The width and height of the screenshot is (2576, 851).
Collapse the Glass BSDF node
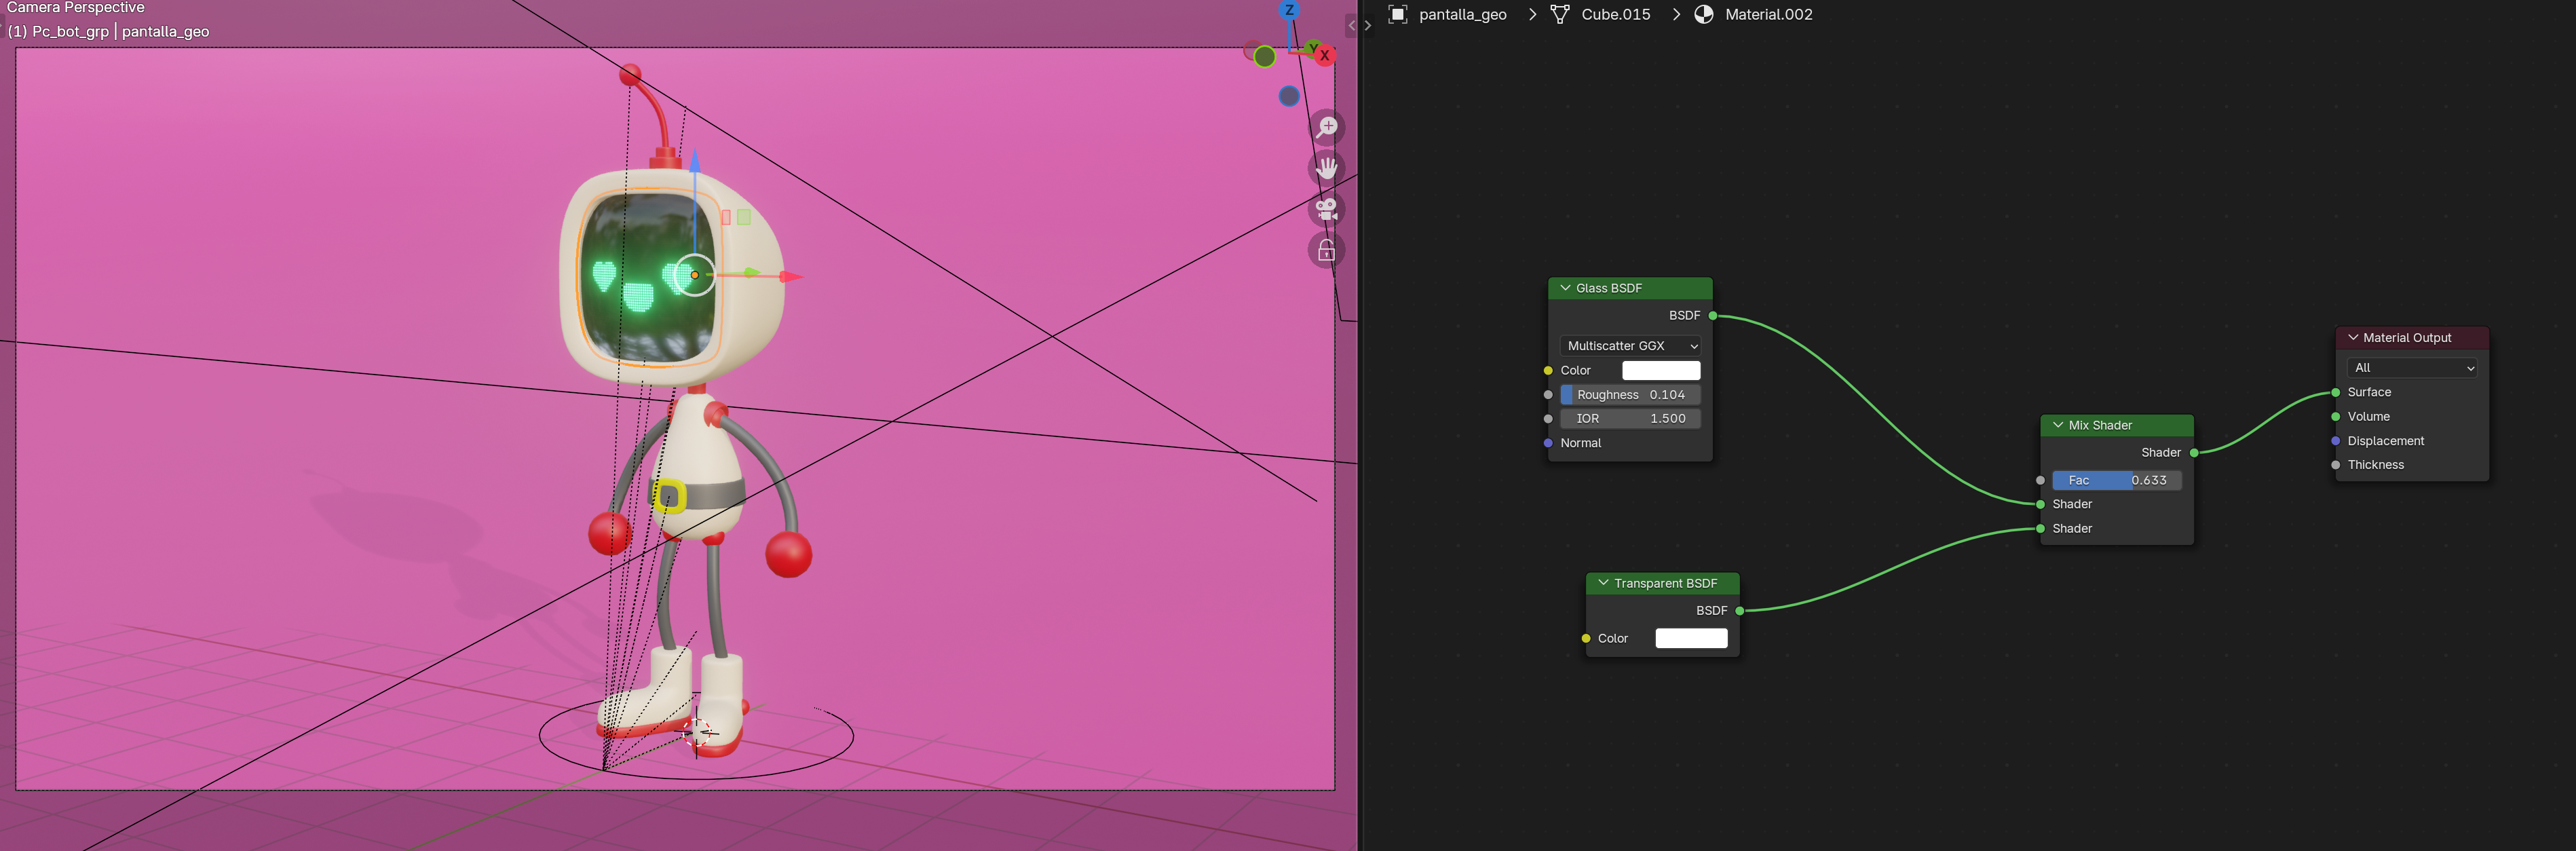pyautogui.click(x=1565, y=288)
